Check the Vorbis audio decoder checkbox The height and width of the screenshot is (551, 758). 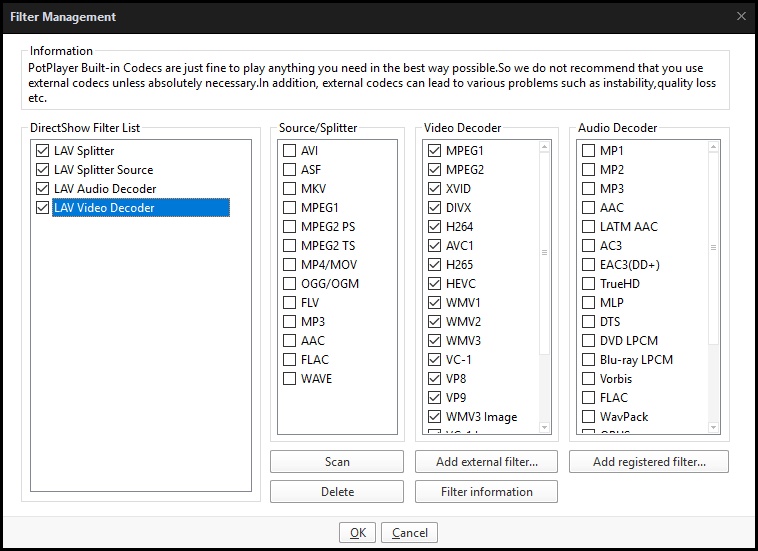(588, 378)
